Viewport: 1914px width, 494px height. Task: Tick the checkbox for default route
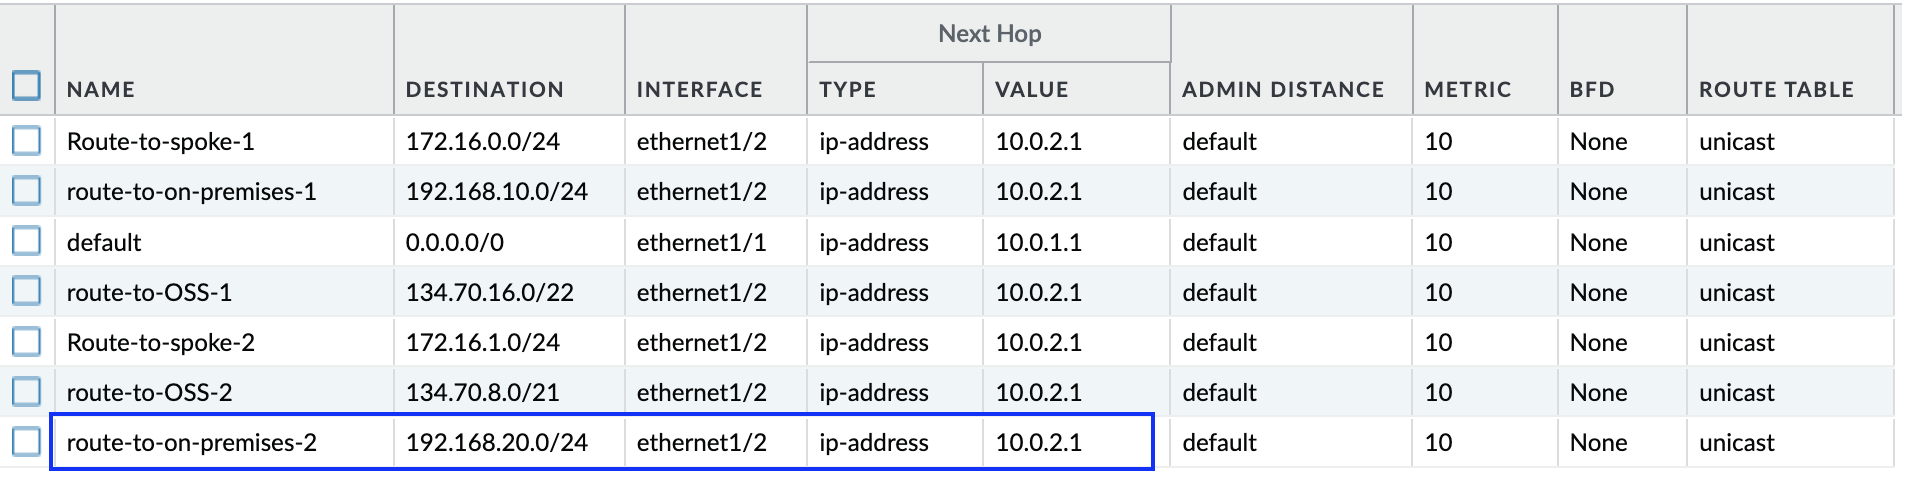point(27,241)
